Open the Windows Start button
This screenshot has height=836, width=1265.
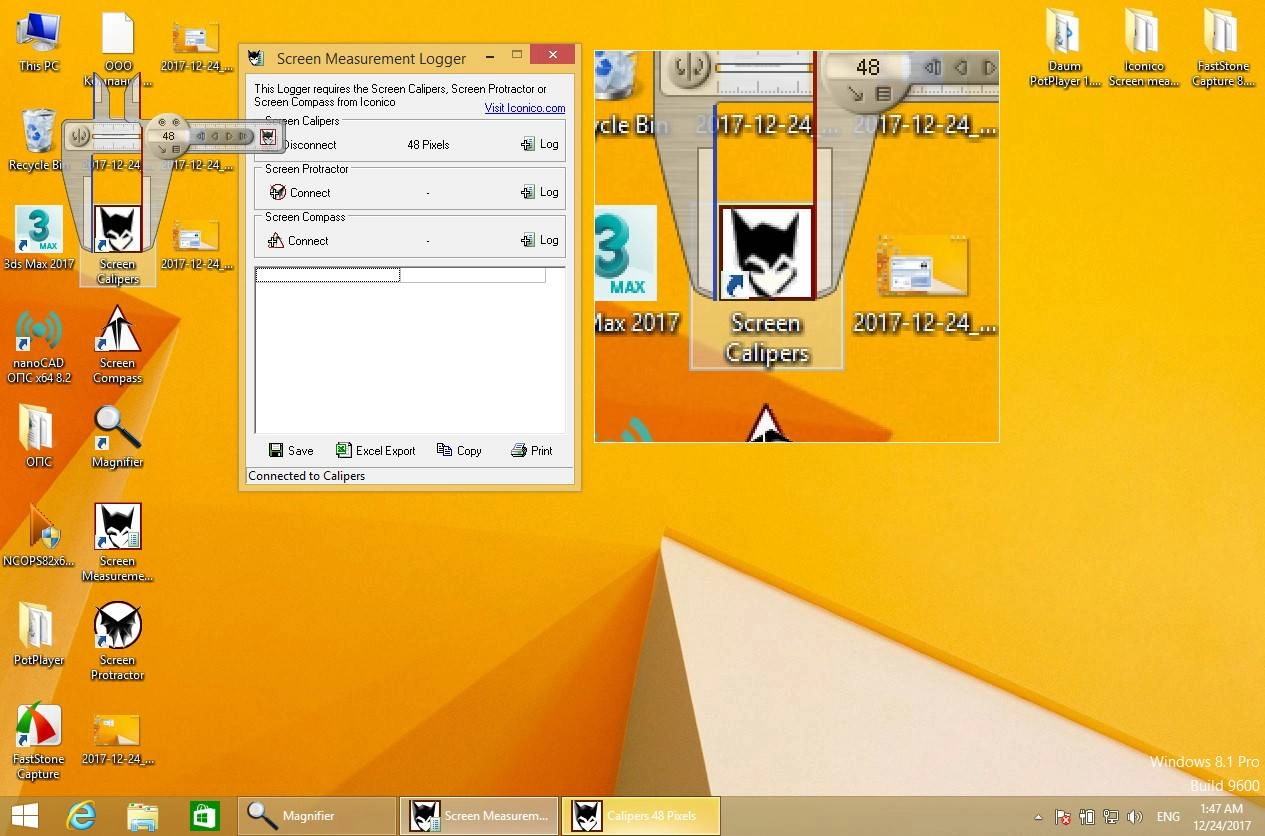pos(24,816)
